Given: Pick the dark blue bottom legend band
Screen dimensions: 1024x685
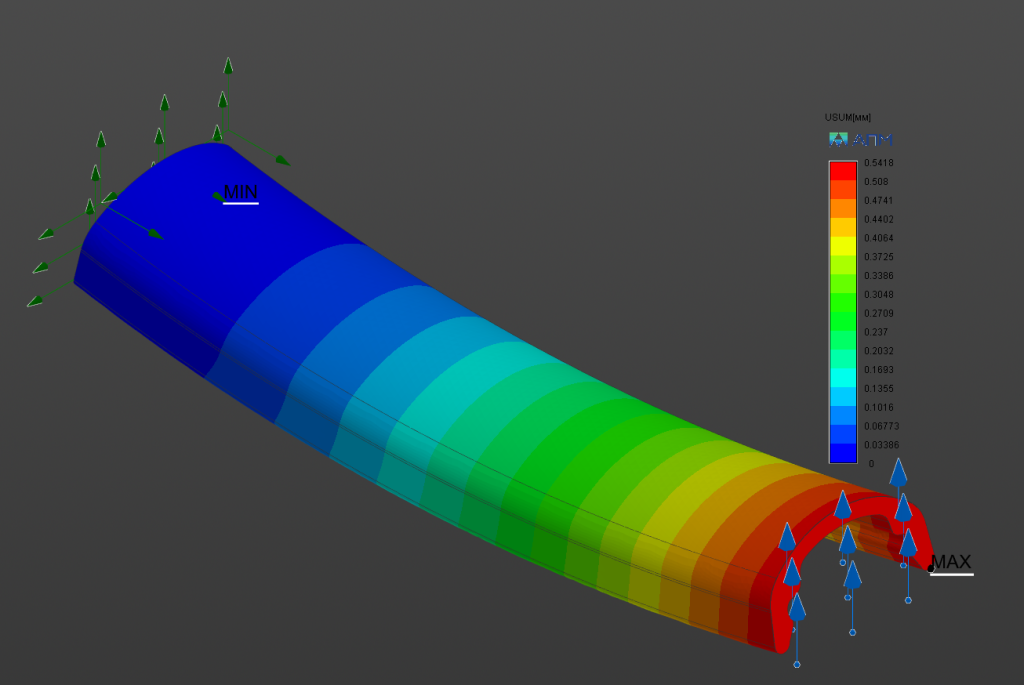Looking at the screenshot, I should pyautogui.click(x=843, y=454).
